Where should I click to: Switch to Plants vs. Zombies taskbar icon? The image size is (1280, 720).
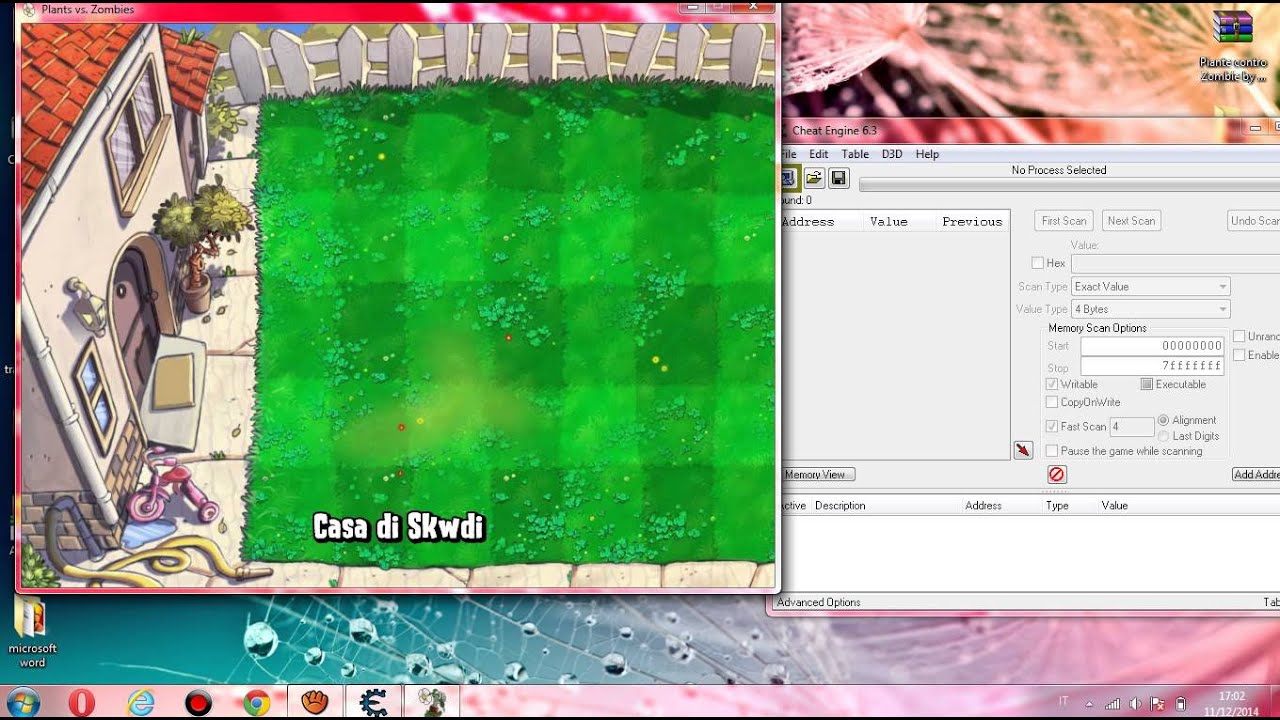pos(431,702)
